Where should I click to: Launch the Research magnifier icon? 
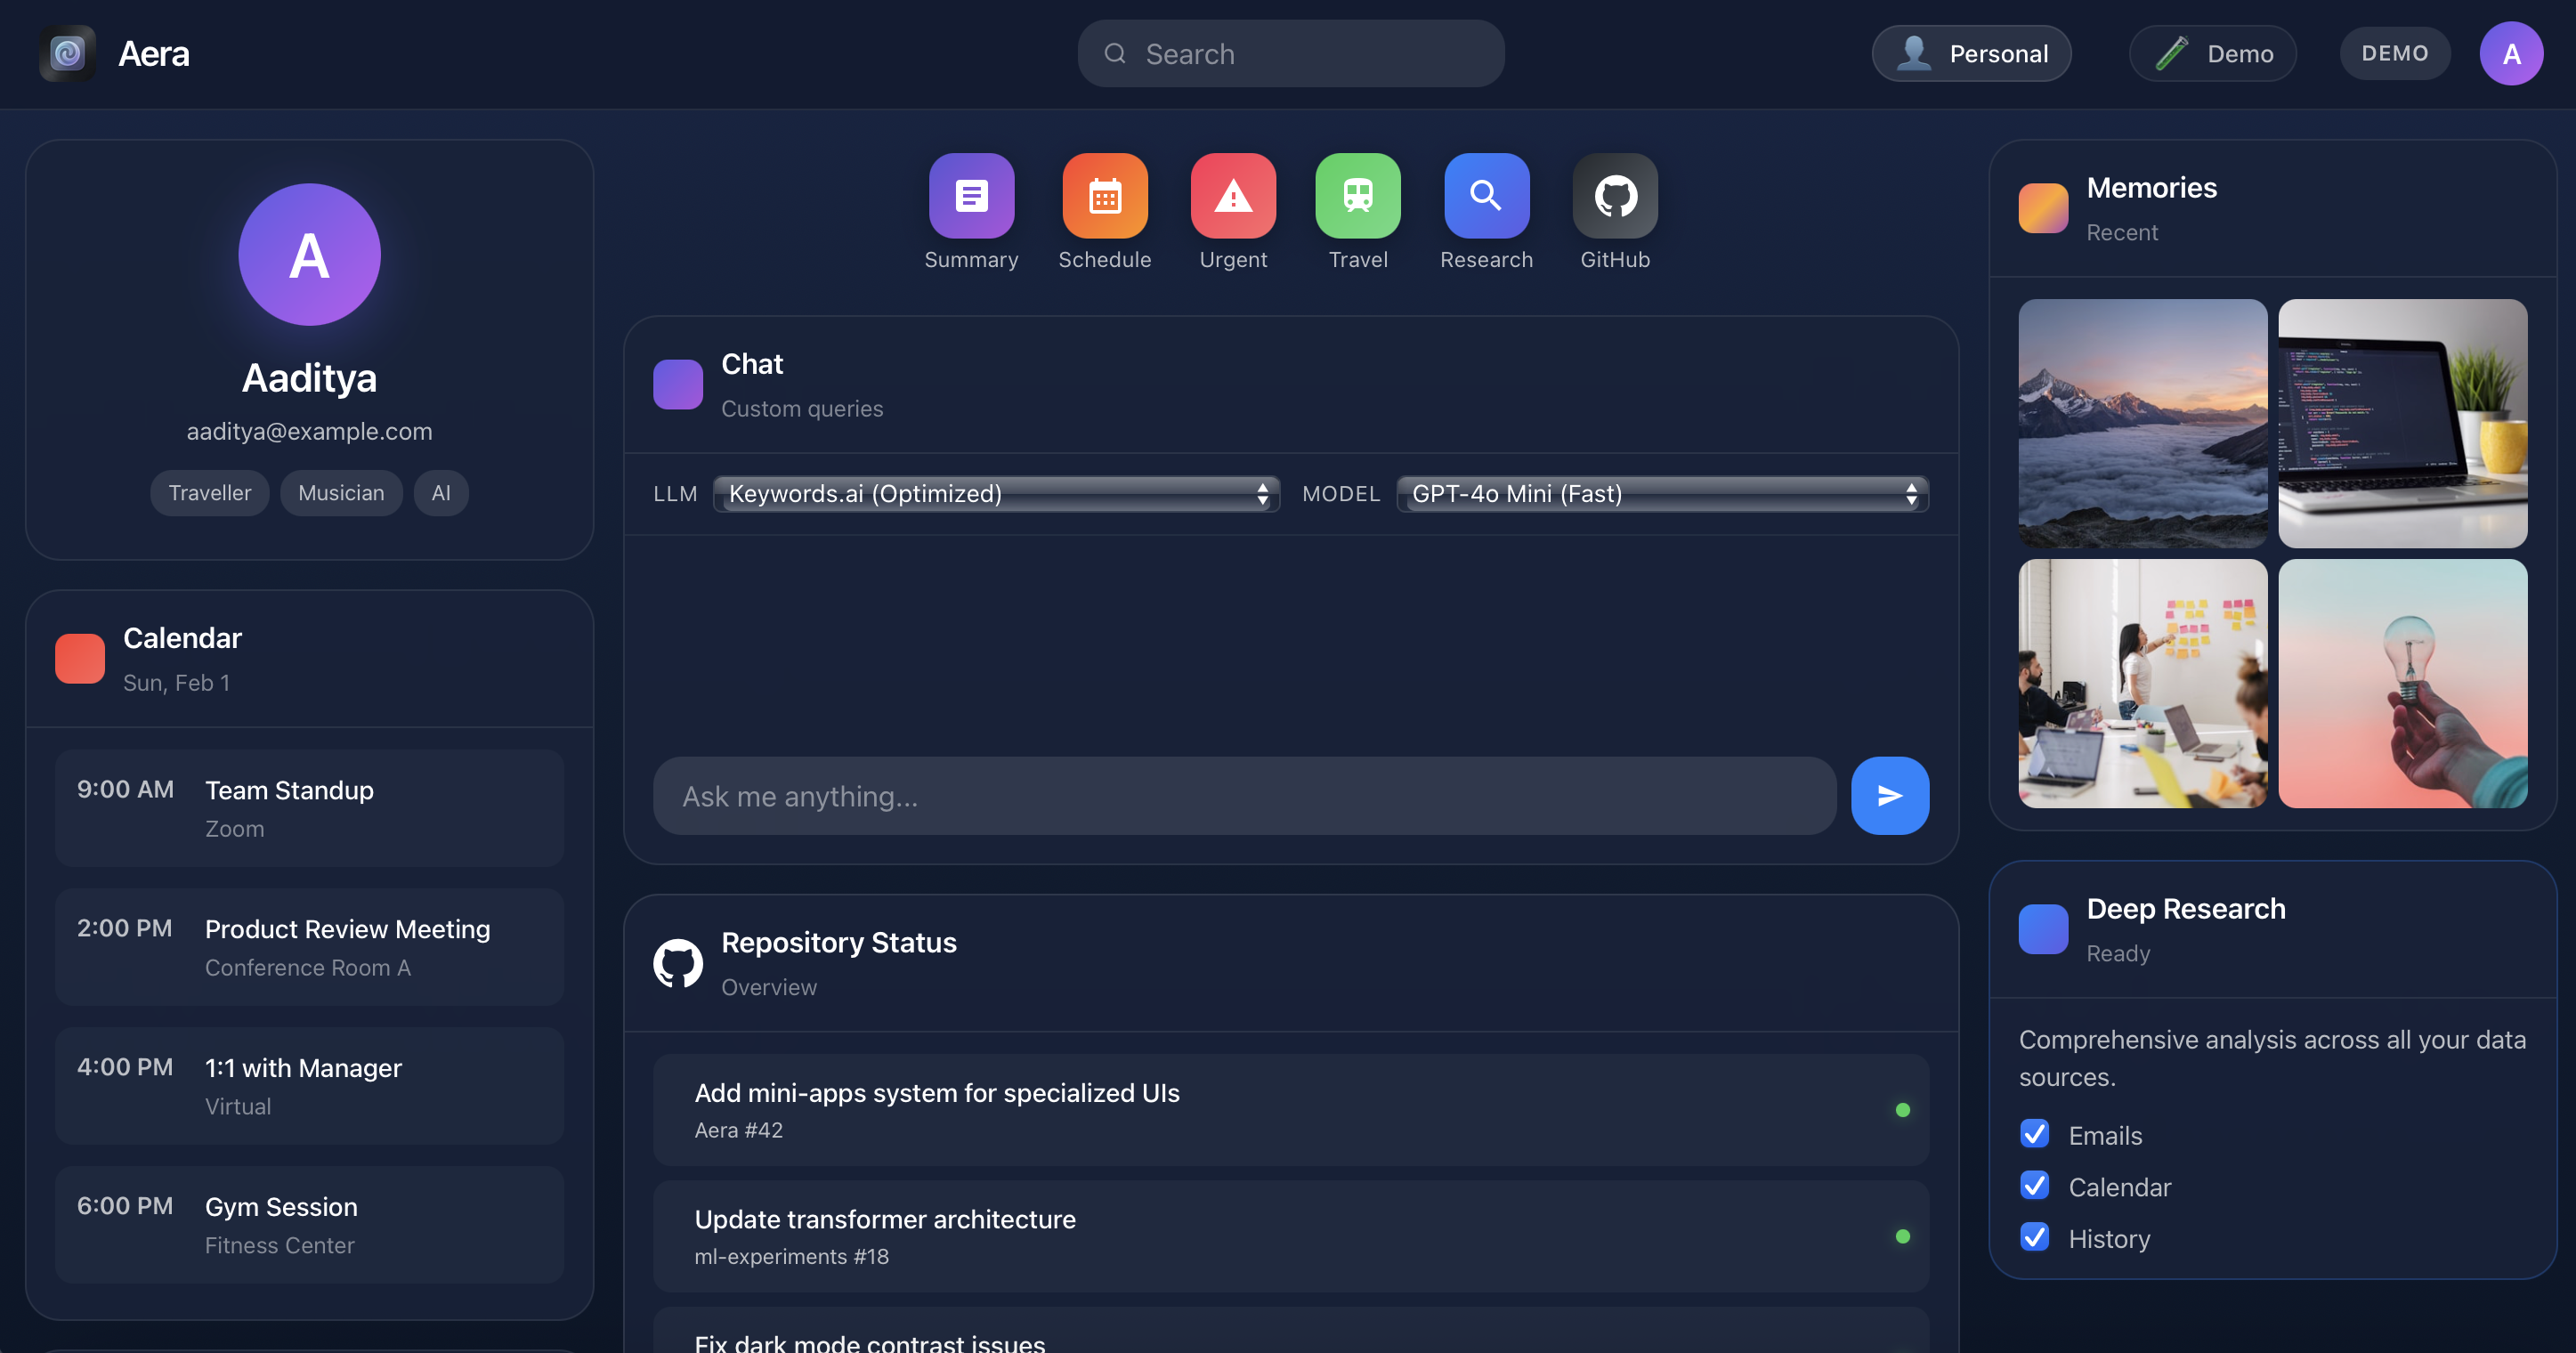click(x=1486, y=196)
